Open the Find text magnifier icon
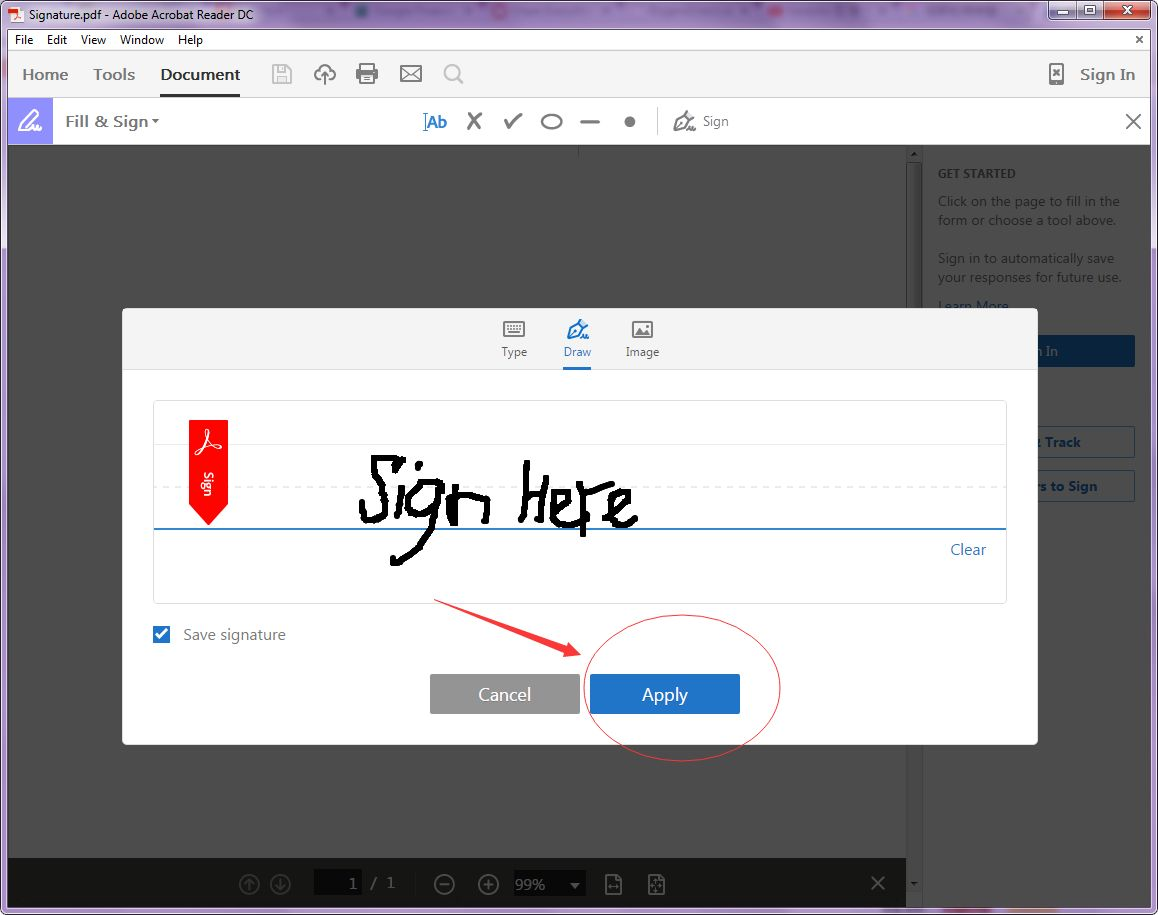Screen dimensions: 1158x915 pos(453,74)
